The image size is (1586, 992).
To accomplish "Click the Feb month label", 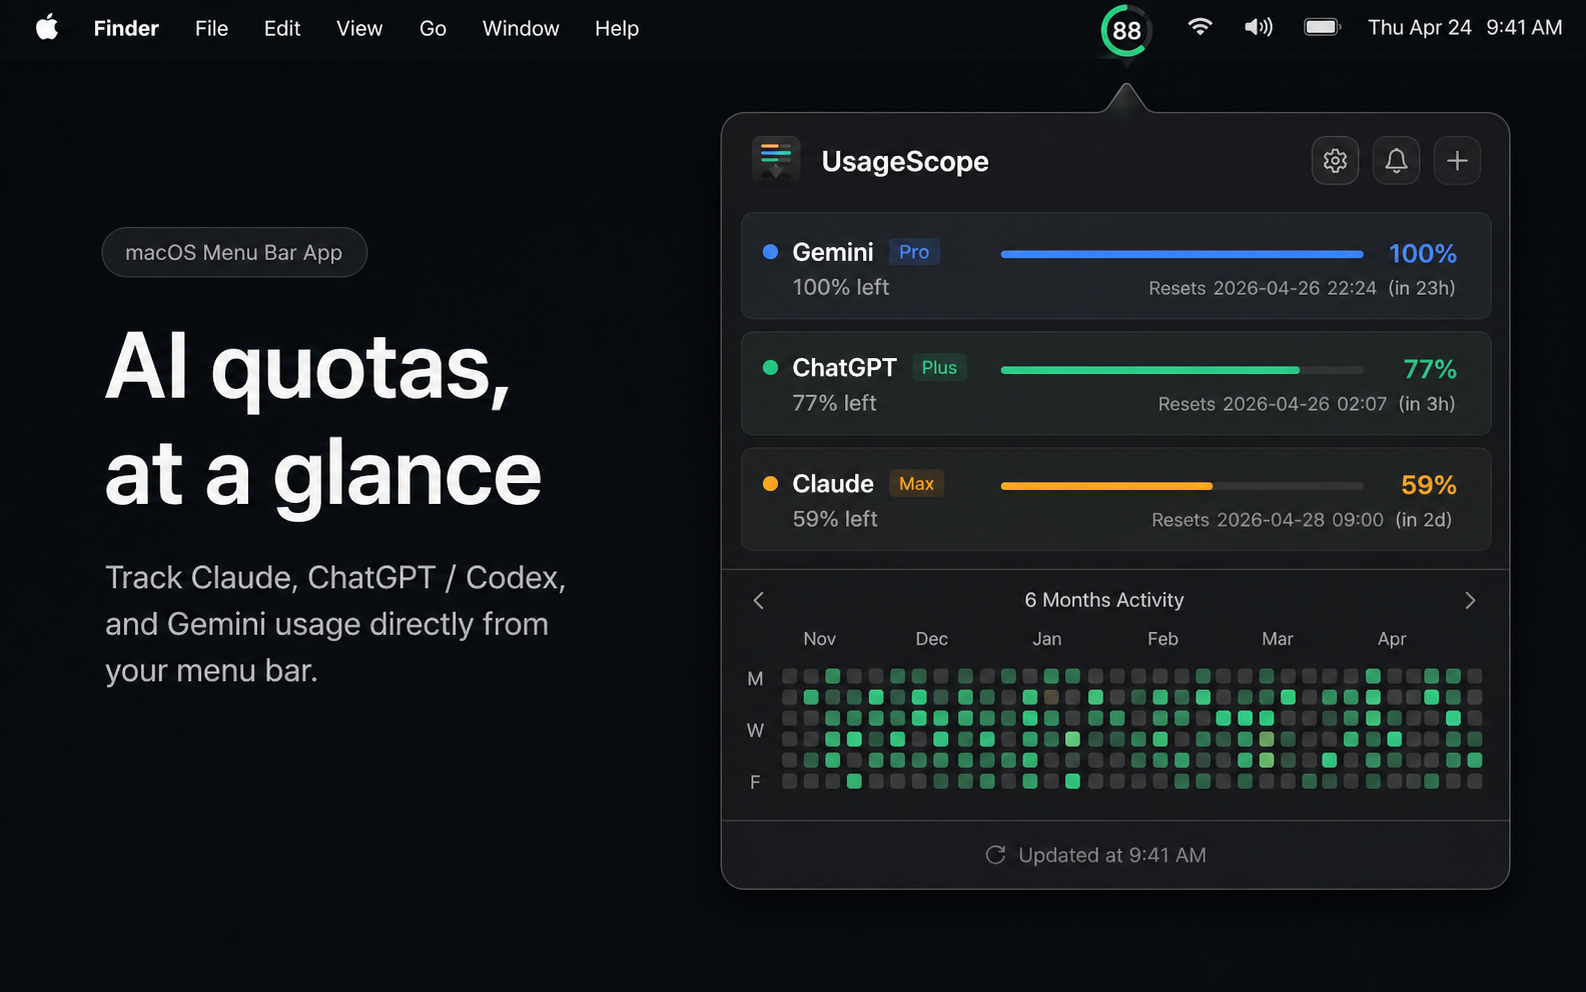I will 1162,639.
